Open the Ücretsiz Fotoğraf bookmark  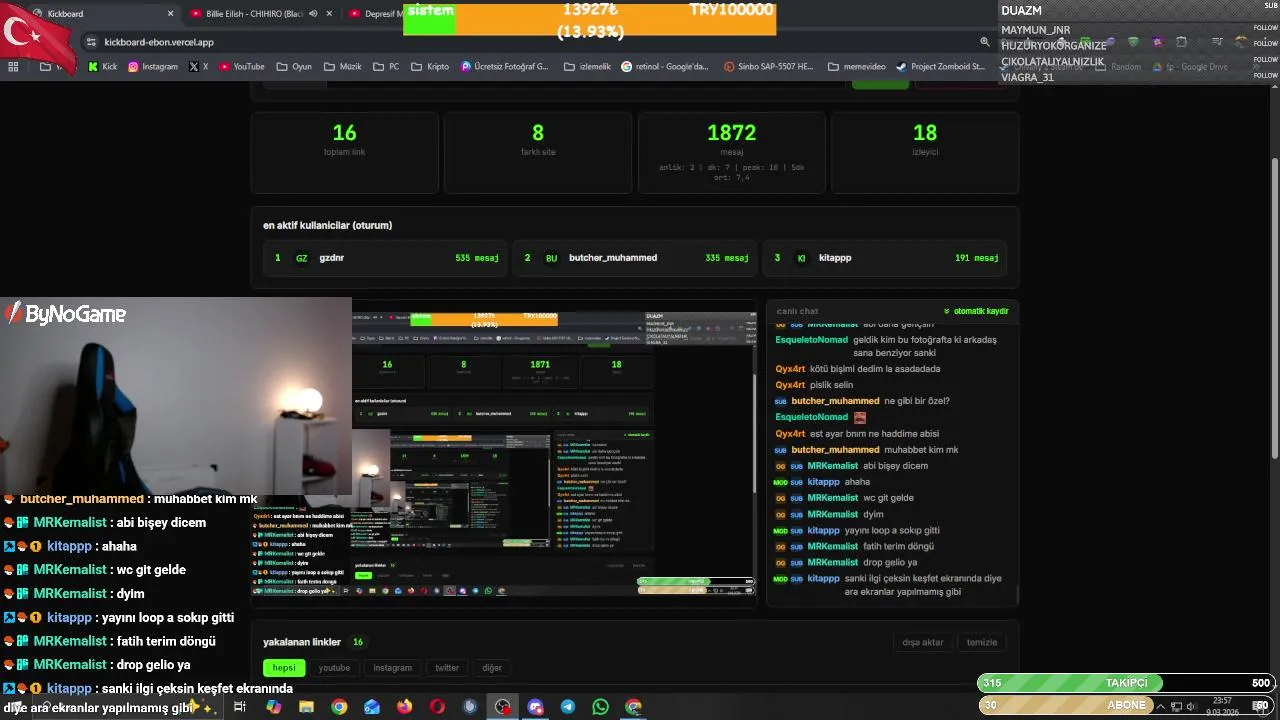[505, 67]
